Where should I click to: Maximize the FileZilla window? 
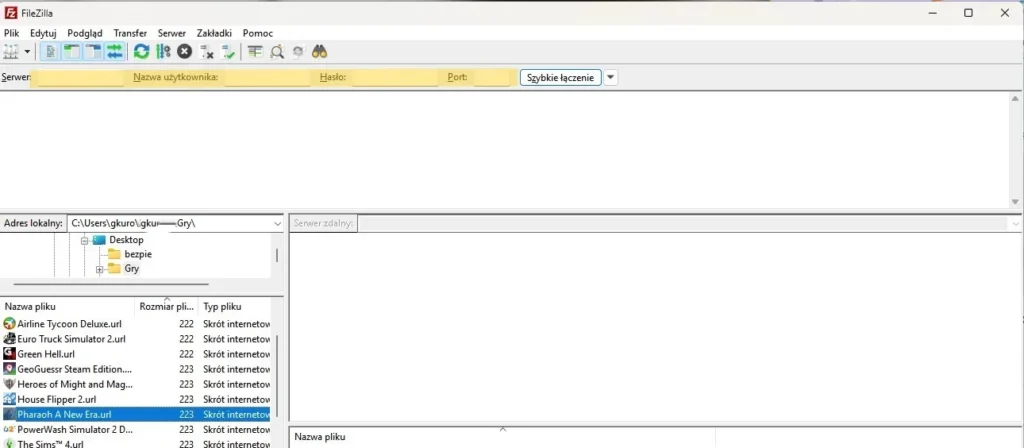(x=968, y=12)
